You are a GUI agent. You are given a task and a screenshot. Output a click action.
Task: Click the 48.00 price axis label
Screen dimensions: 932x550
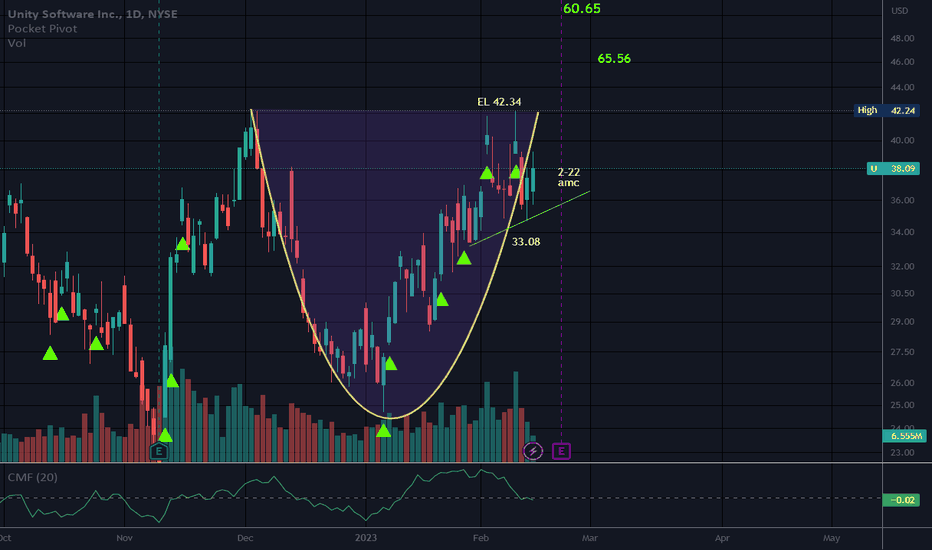[x=902, y=38]
